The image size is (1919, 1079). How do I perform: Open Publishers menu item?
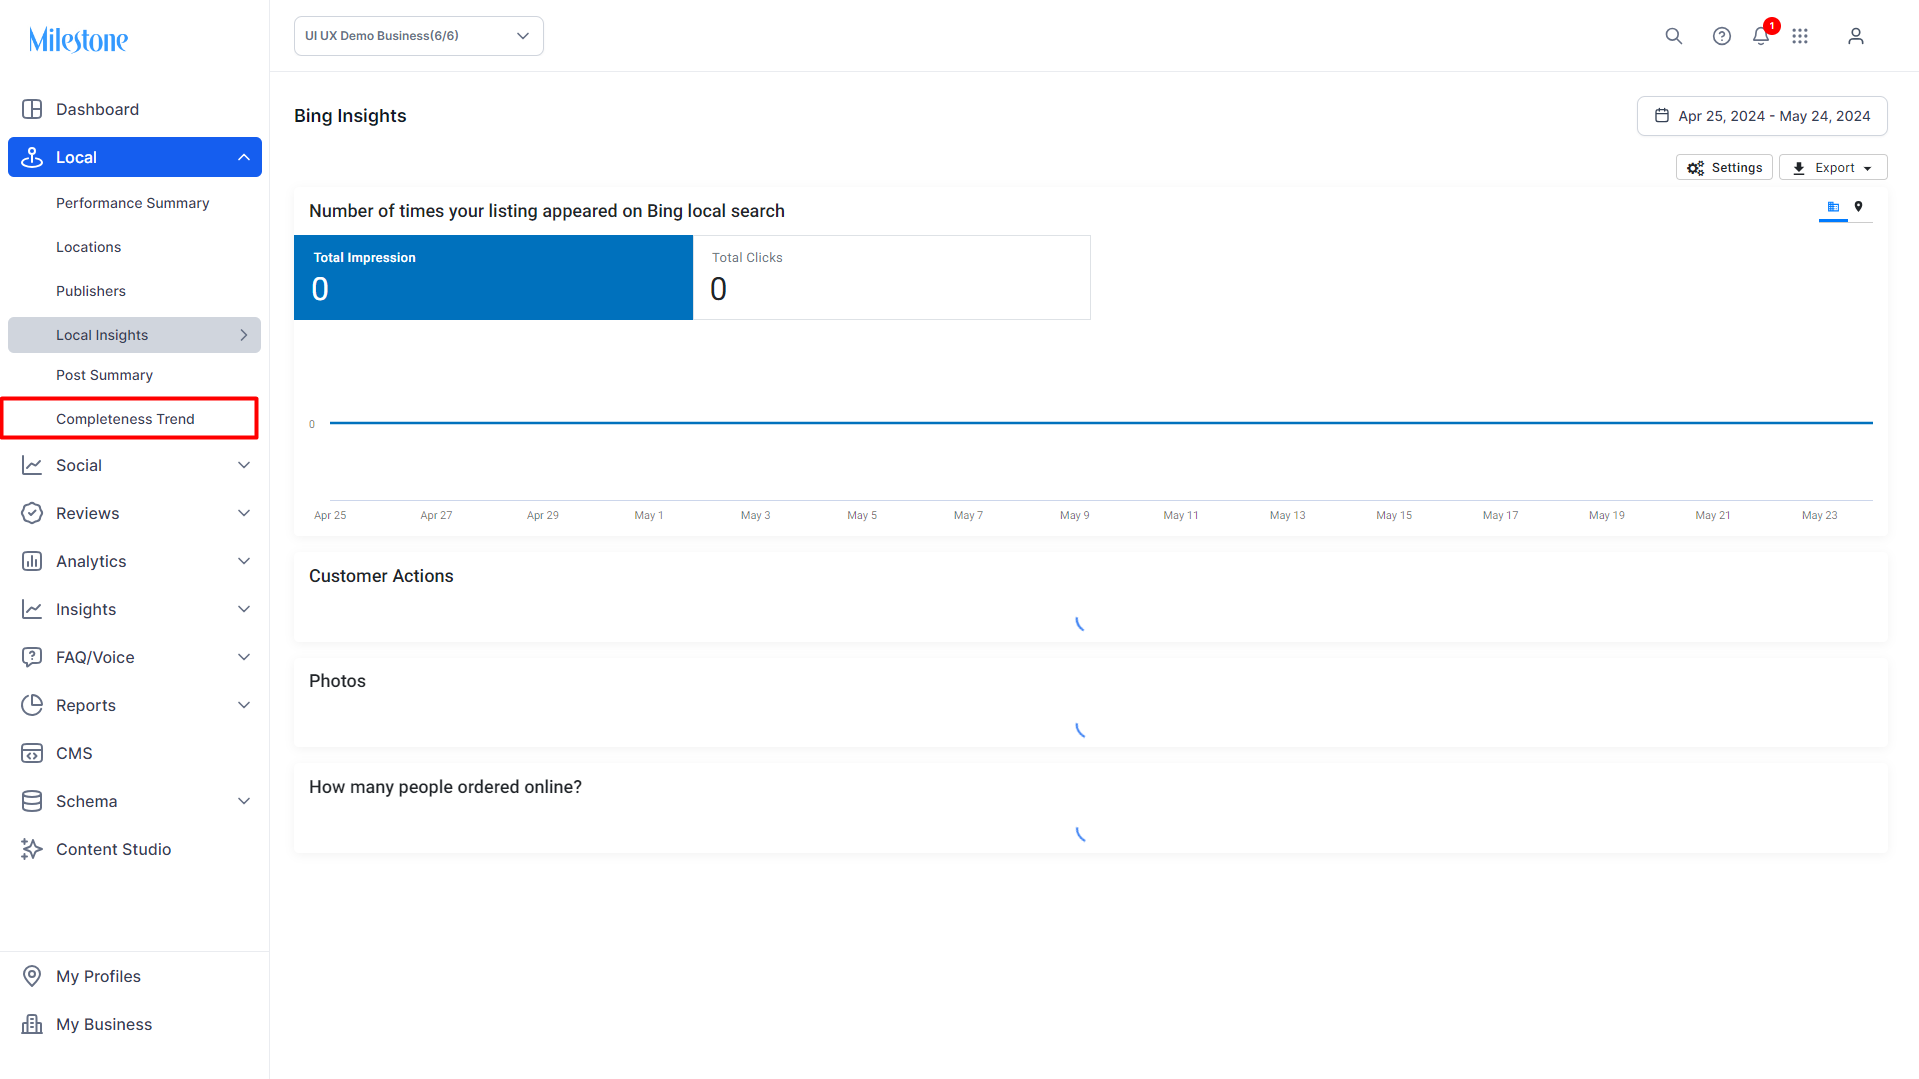(91, 291)
